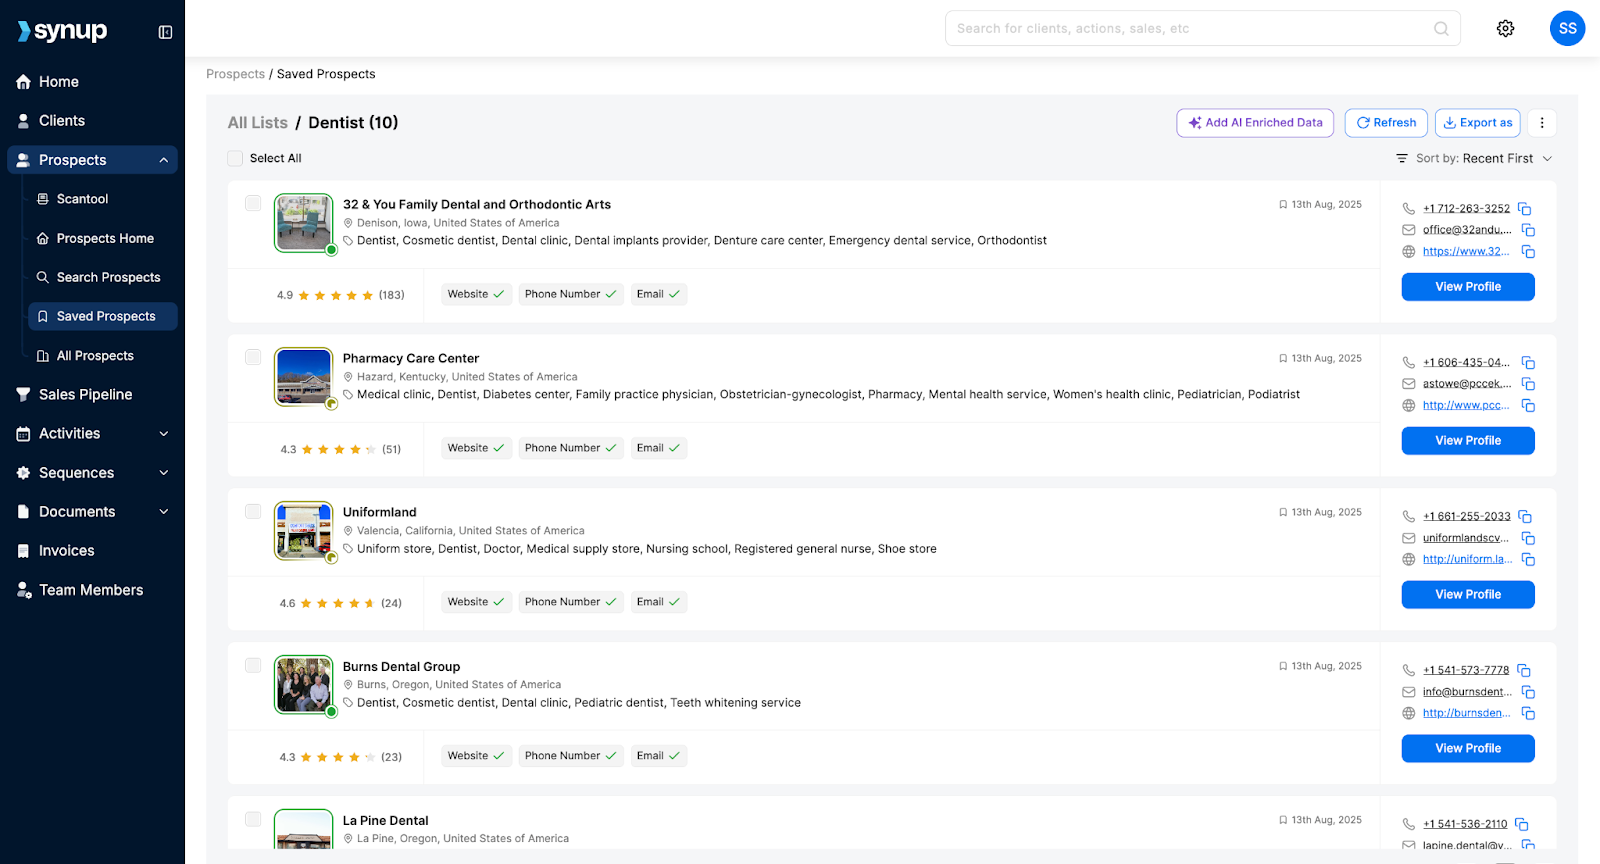1600x864 pixels.
Task: Open Scantool in the sidebar
Action: point(82,199)
